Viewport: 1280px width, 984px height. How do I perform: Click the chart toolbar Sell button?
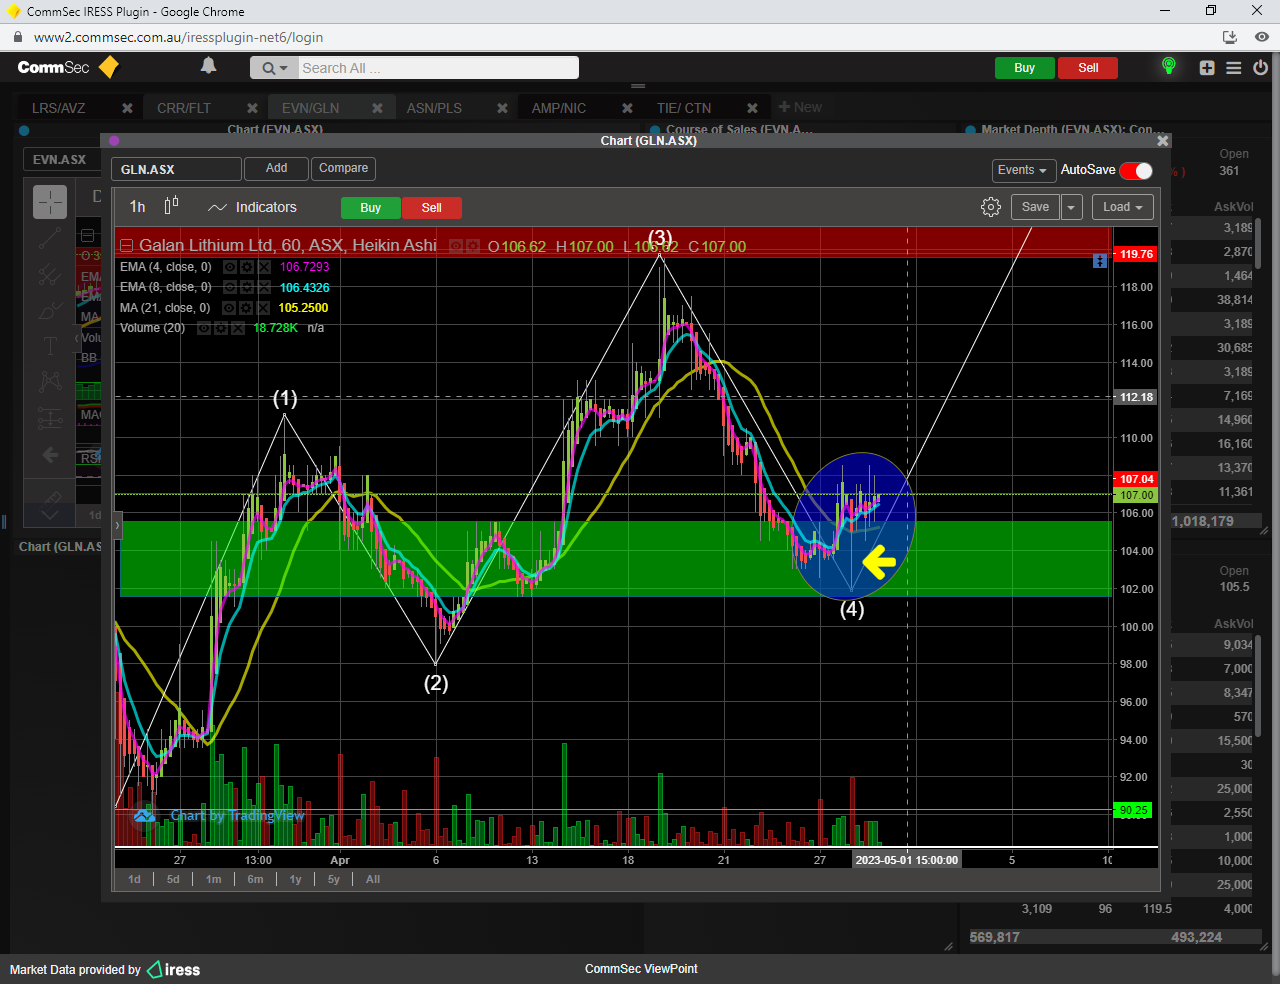[431, 208]
